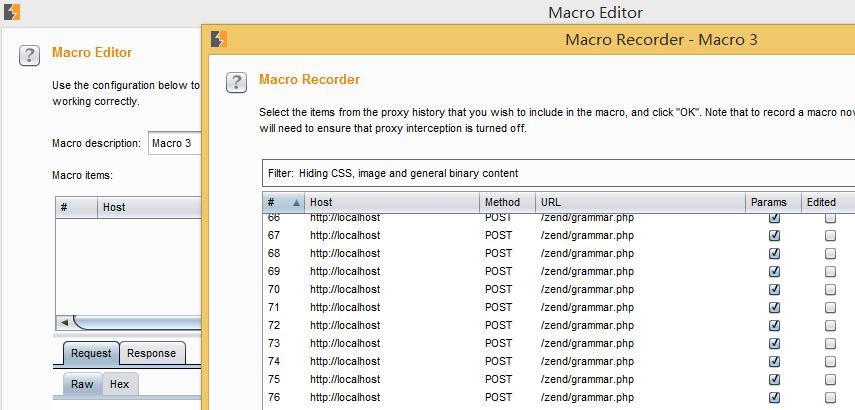Toggle Params checkbox for request 67
The image size is (855, 410).
[774, 236]
